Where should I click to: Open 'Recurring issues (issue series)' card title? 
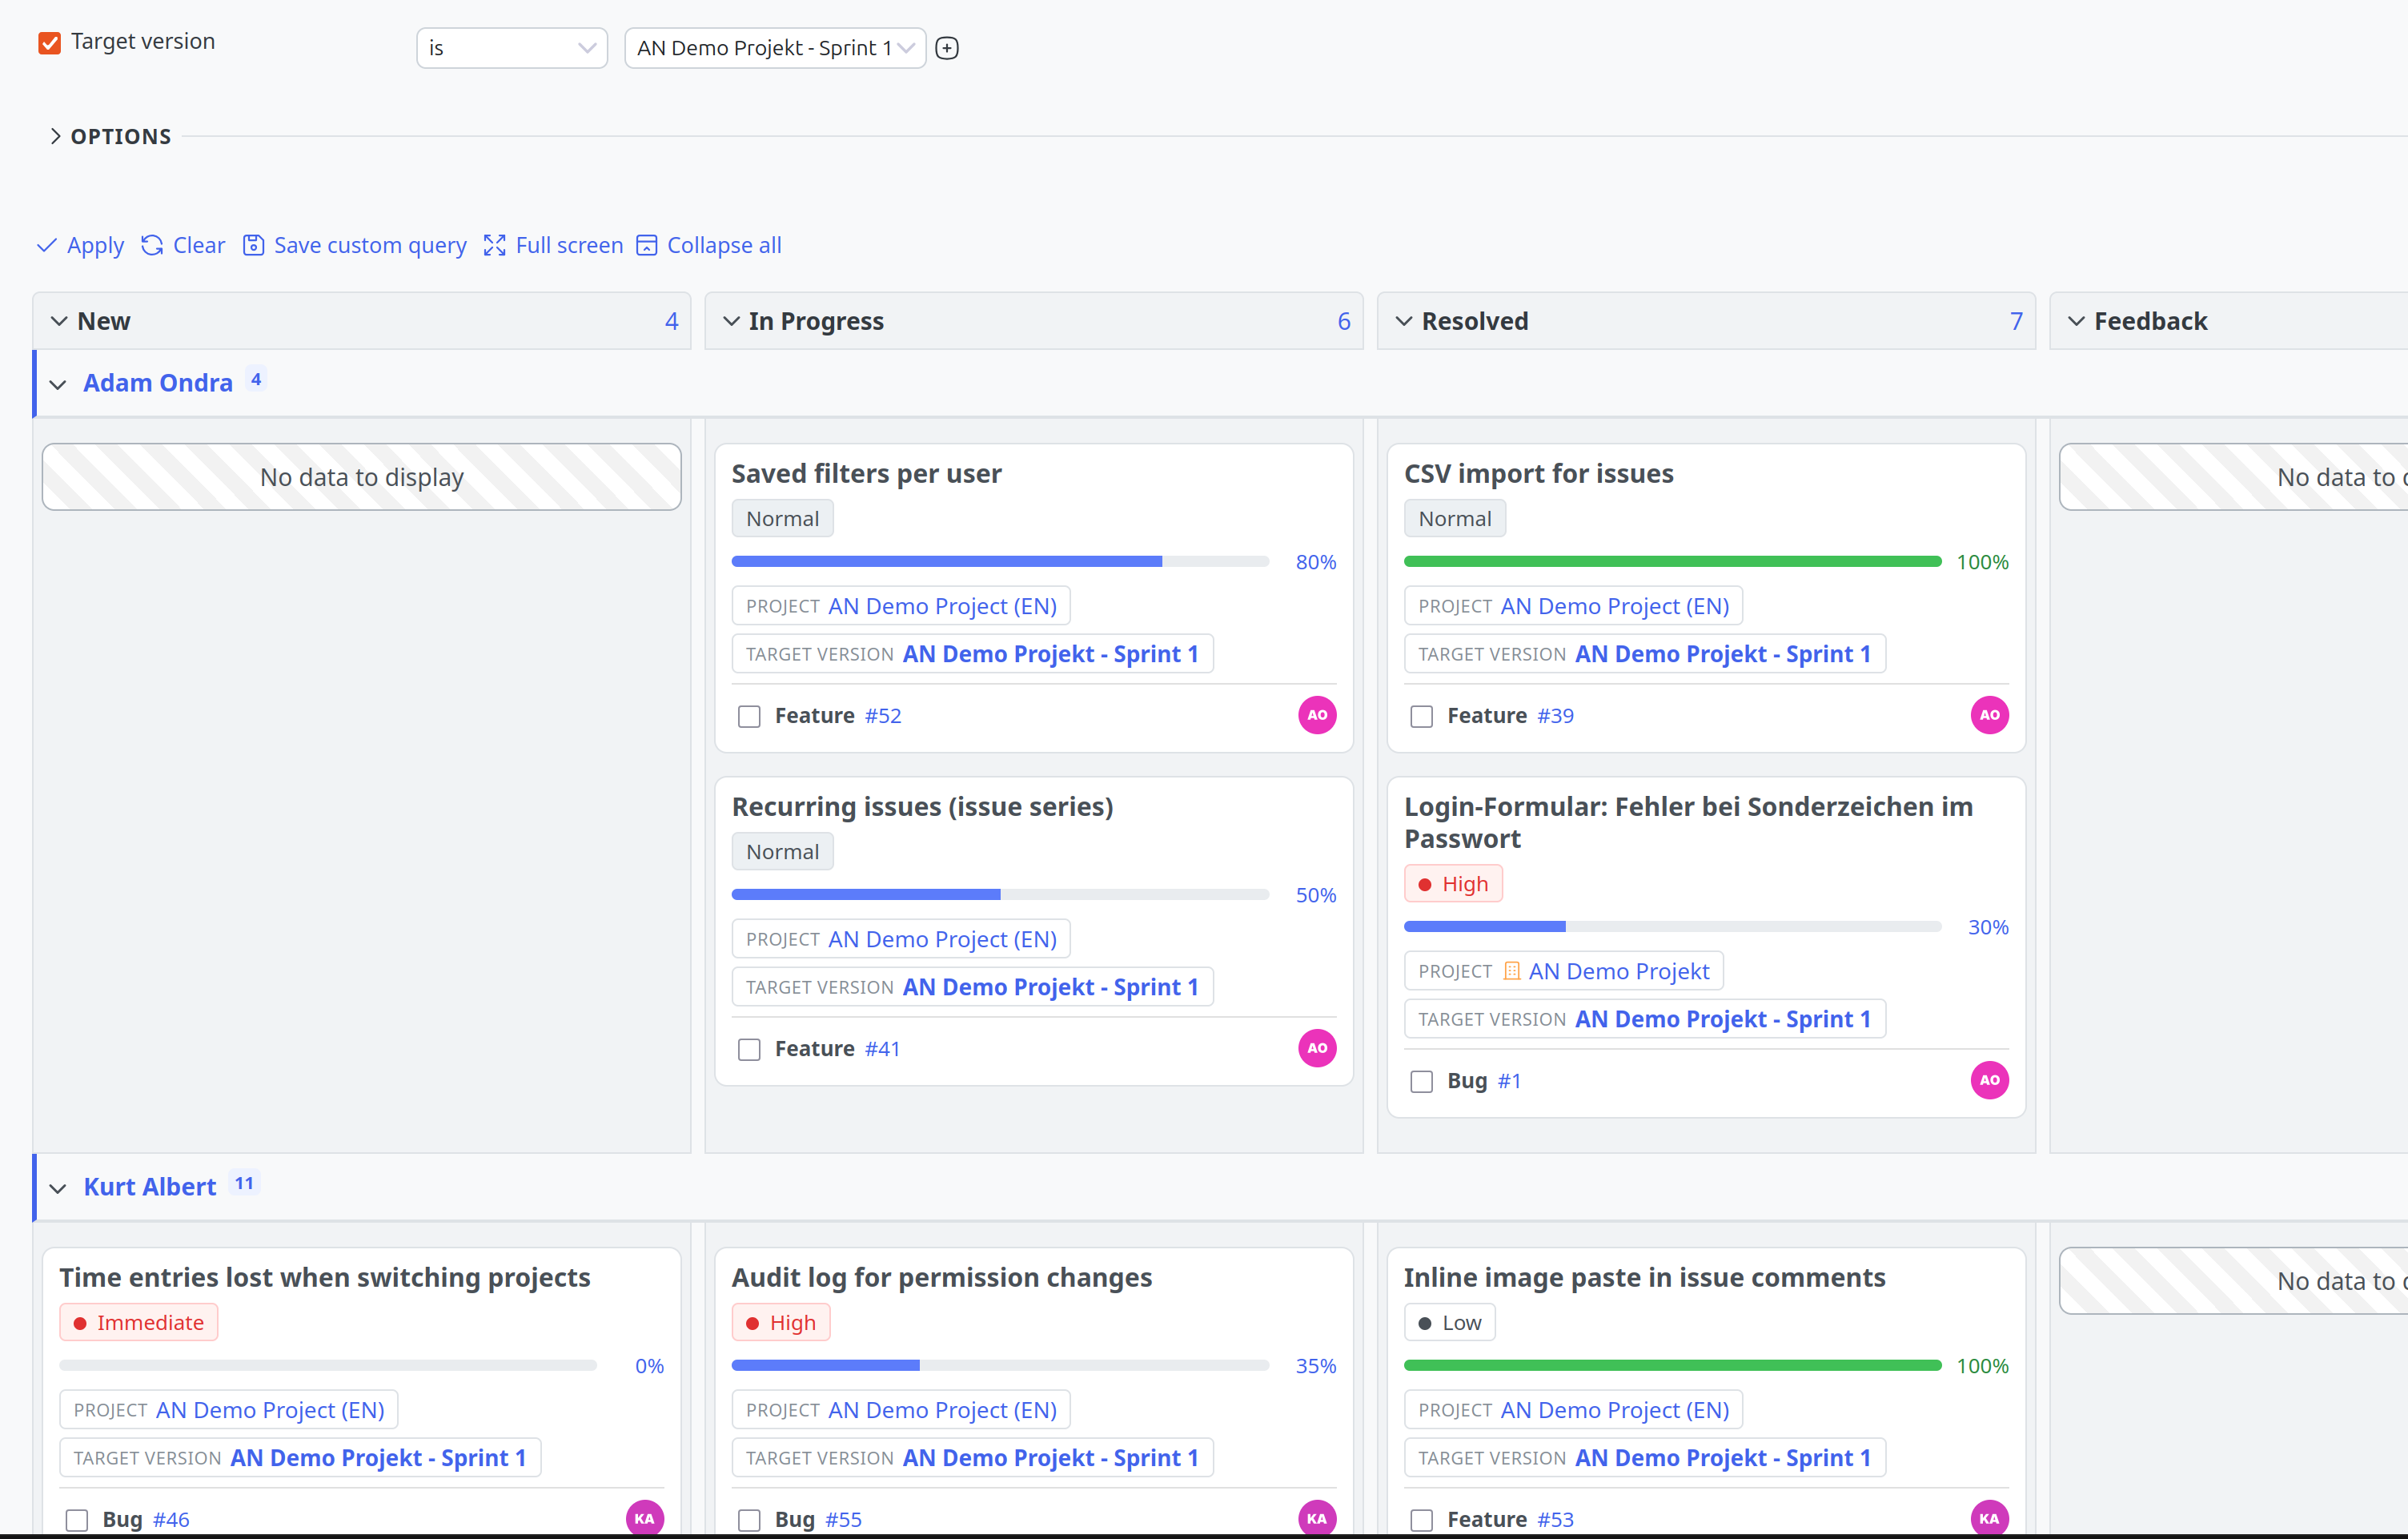tap(922, 806)
